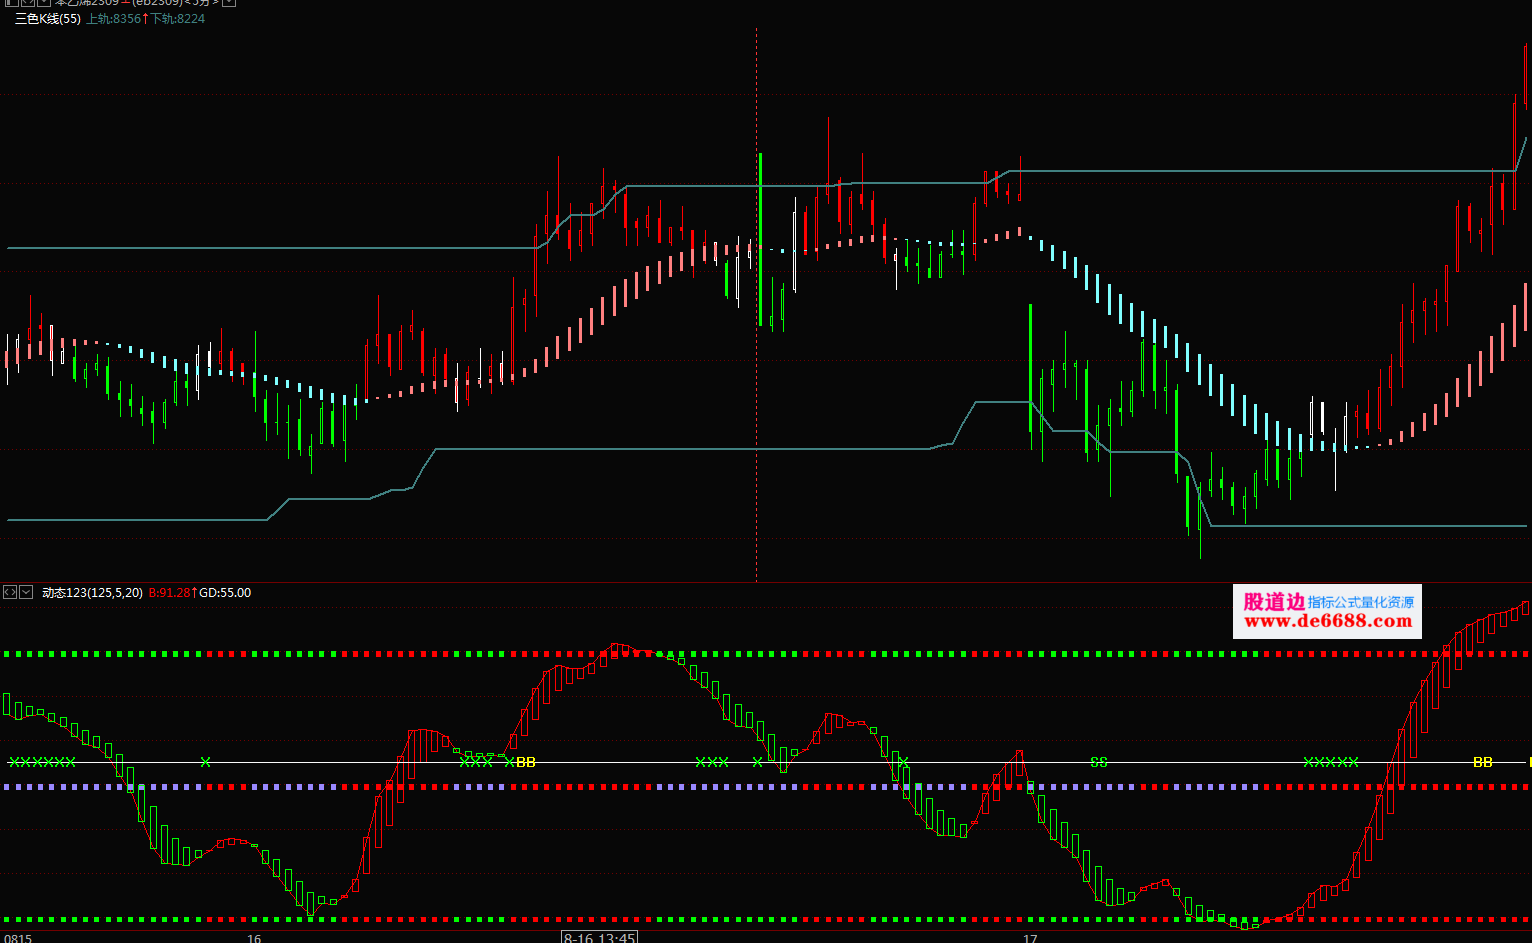Click the indicator switch arrows icon beside 动态123

10,592
